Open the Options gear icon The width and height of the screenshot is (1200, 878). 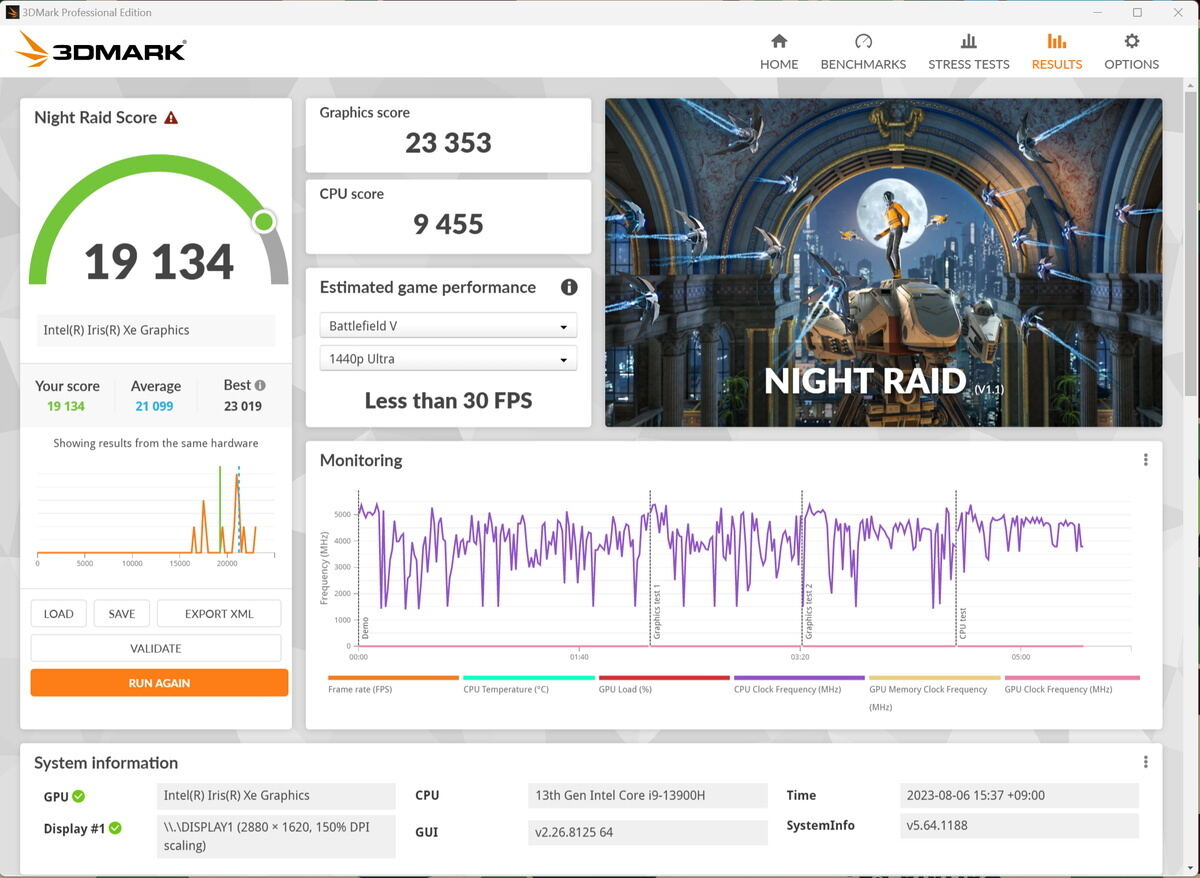pos(1131,41)
